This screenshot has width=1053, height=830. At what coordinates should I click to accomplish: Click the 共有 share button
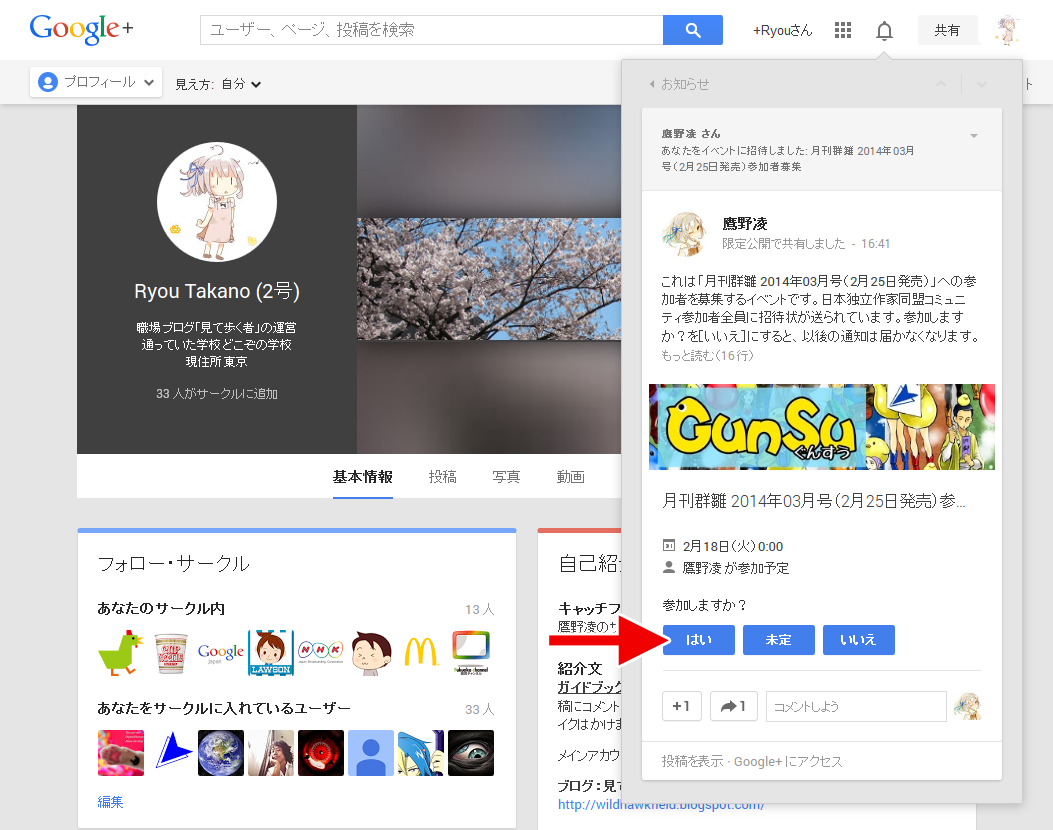(x=947, y=30)
